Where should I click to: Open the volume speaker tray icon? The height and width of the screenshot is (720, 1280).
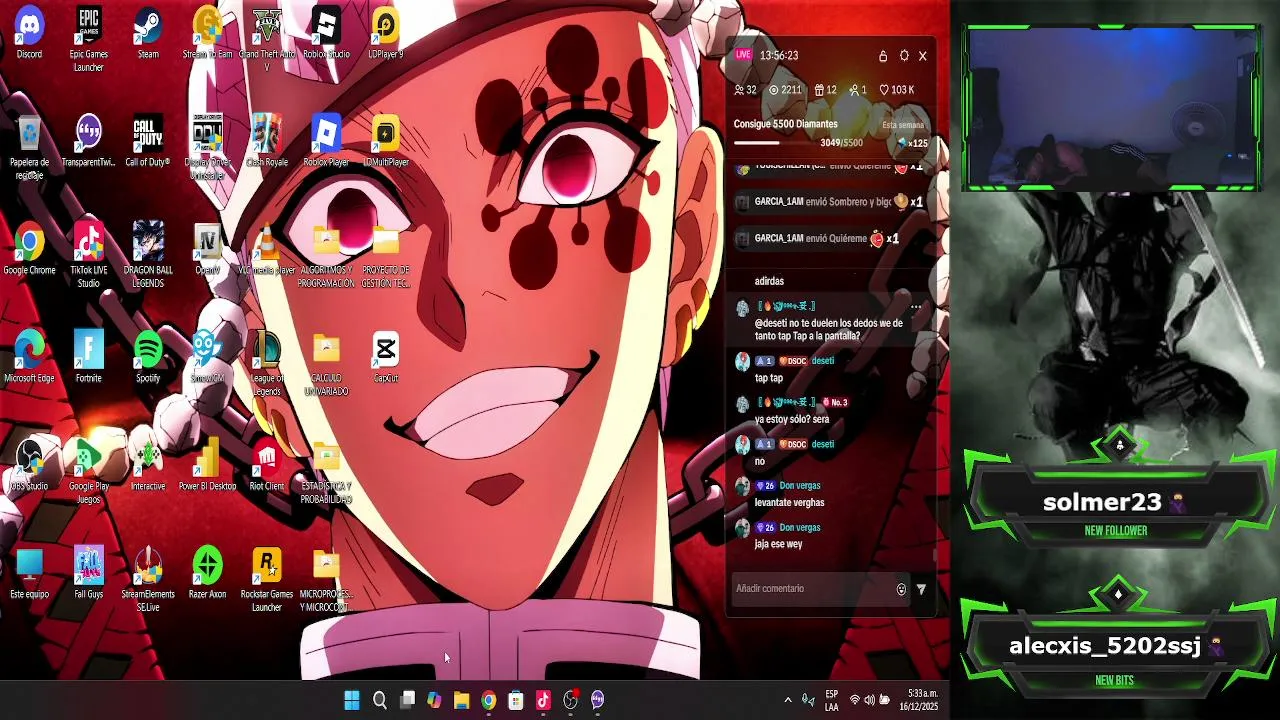[x=869, y=700]
